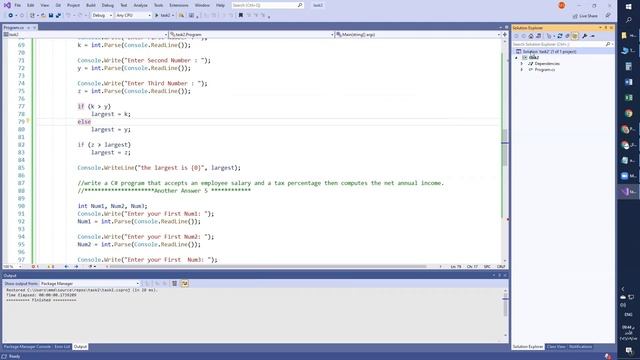This screenshot has width=640, height=360.
Task: Open the Debug configuration dropdown
Action: (102, 16)
